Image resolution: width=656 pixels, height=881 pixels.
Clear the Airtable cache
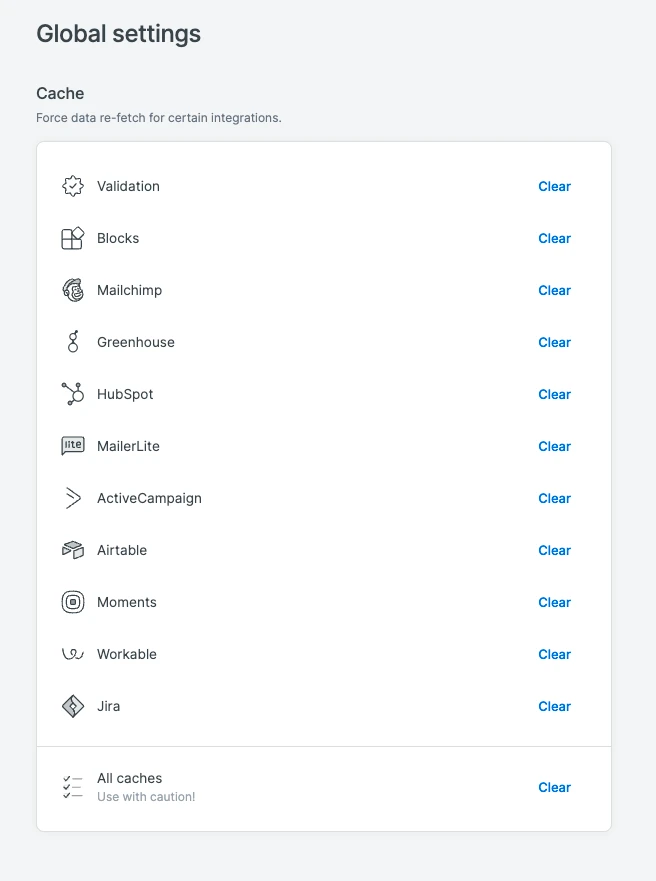[x=554, y=550]
